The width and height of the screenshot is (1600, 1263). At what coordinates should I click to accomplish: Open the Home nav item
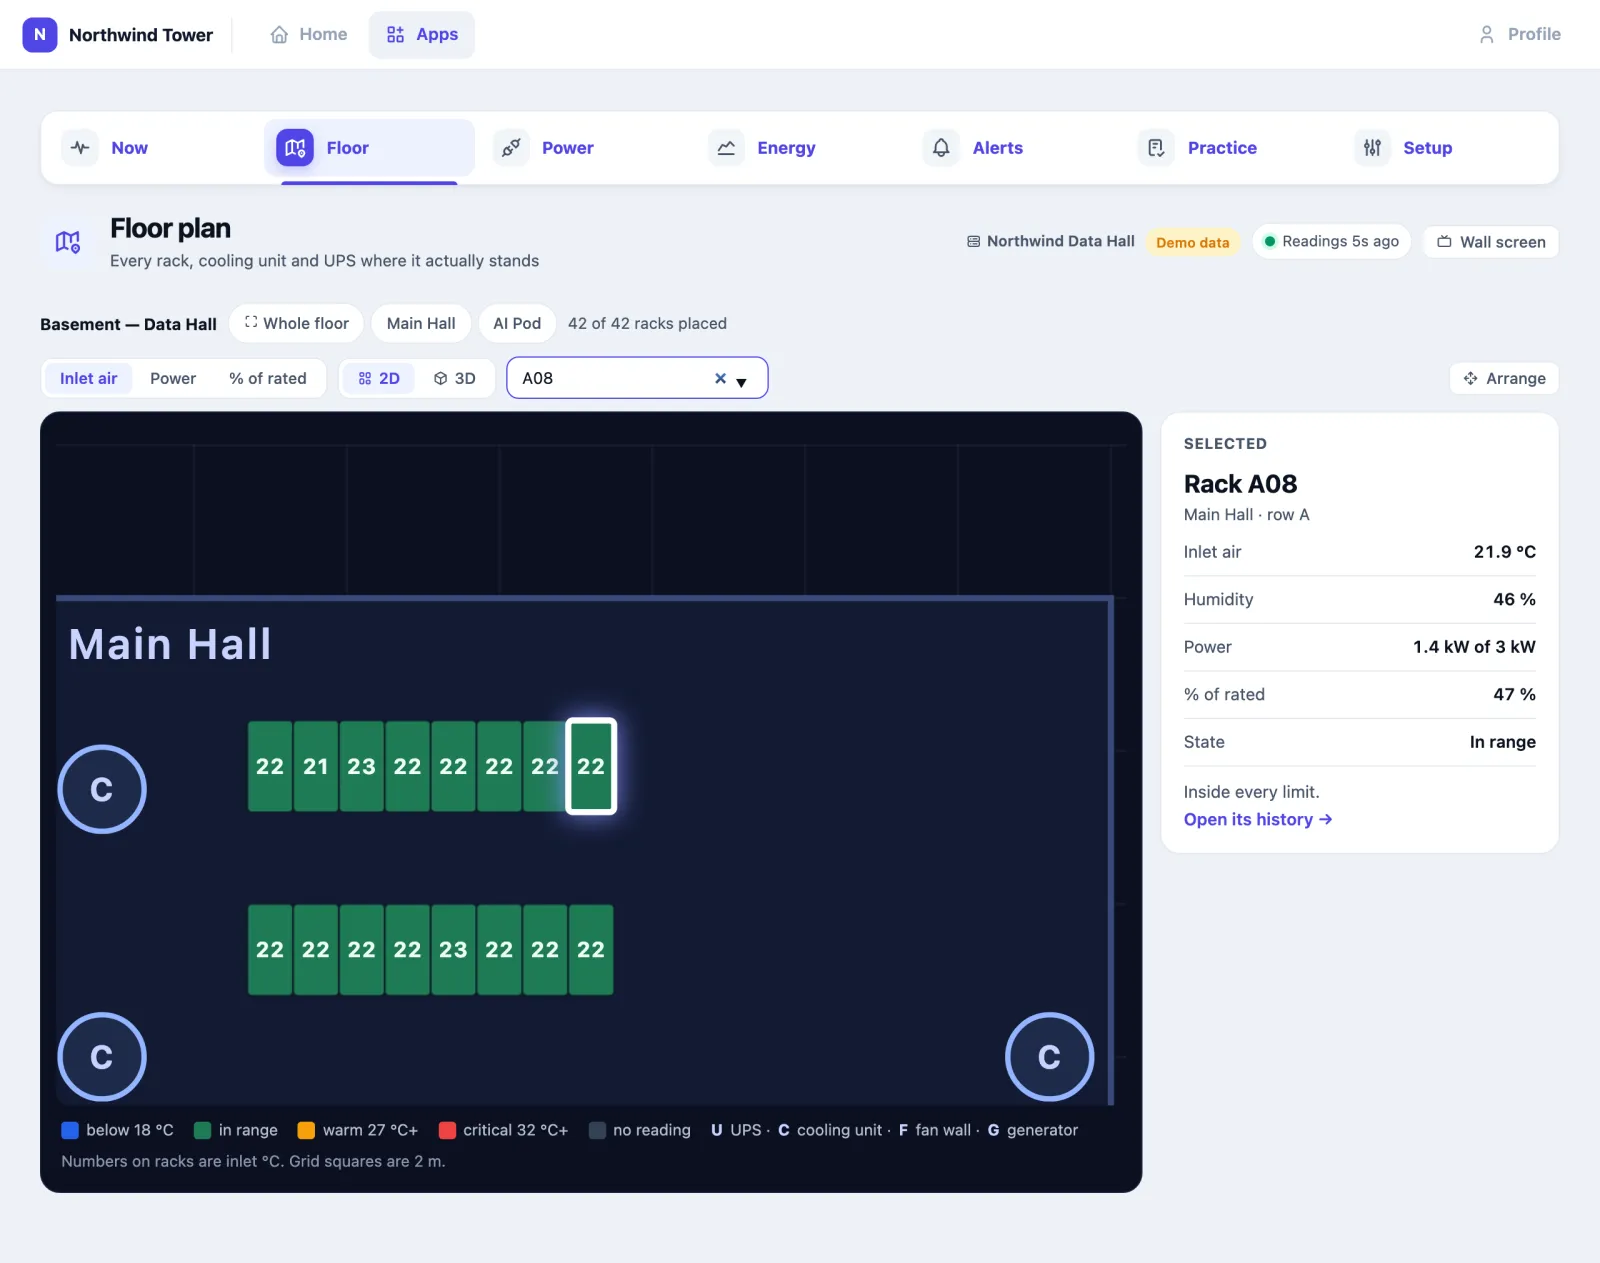click(309, 35)
